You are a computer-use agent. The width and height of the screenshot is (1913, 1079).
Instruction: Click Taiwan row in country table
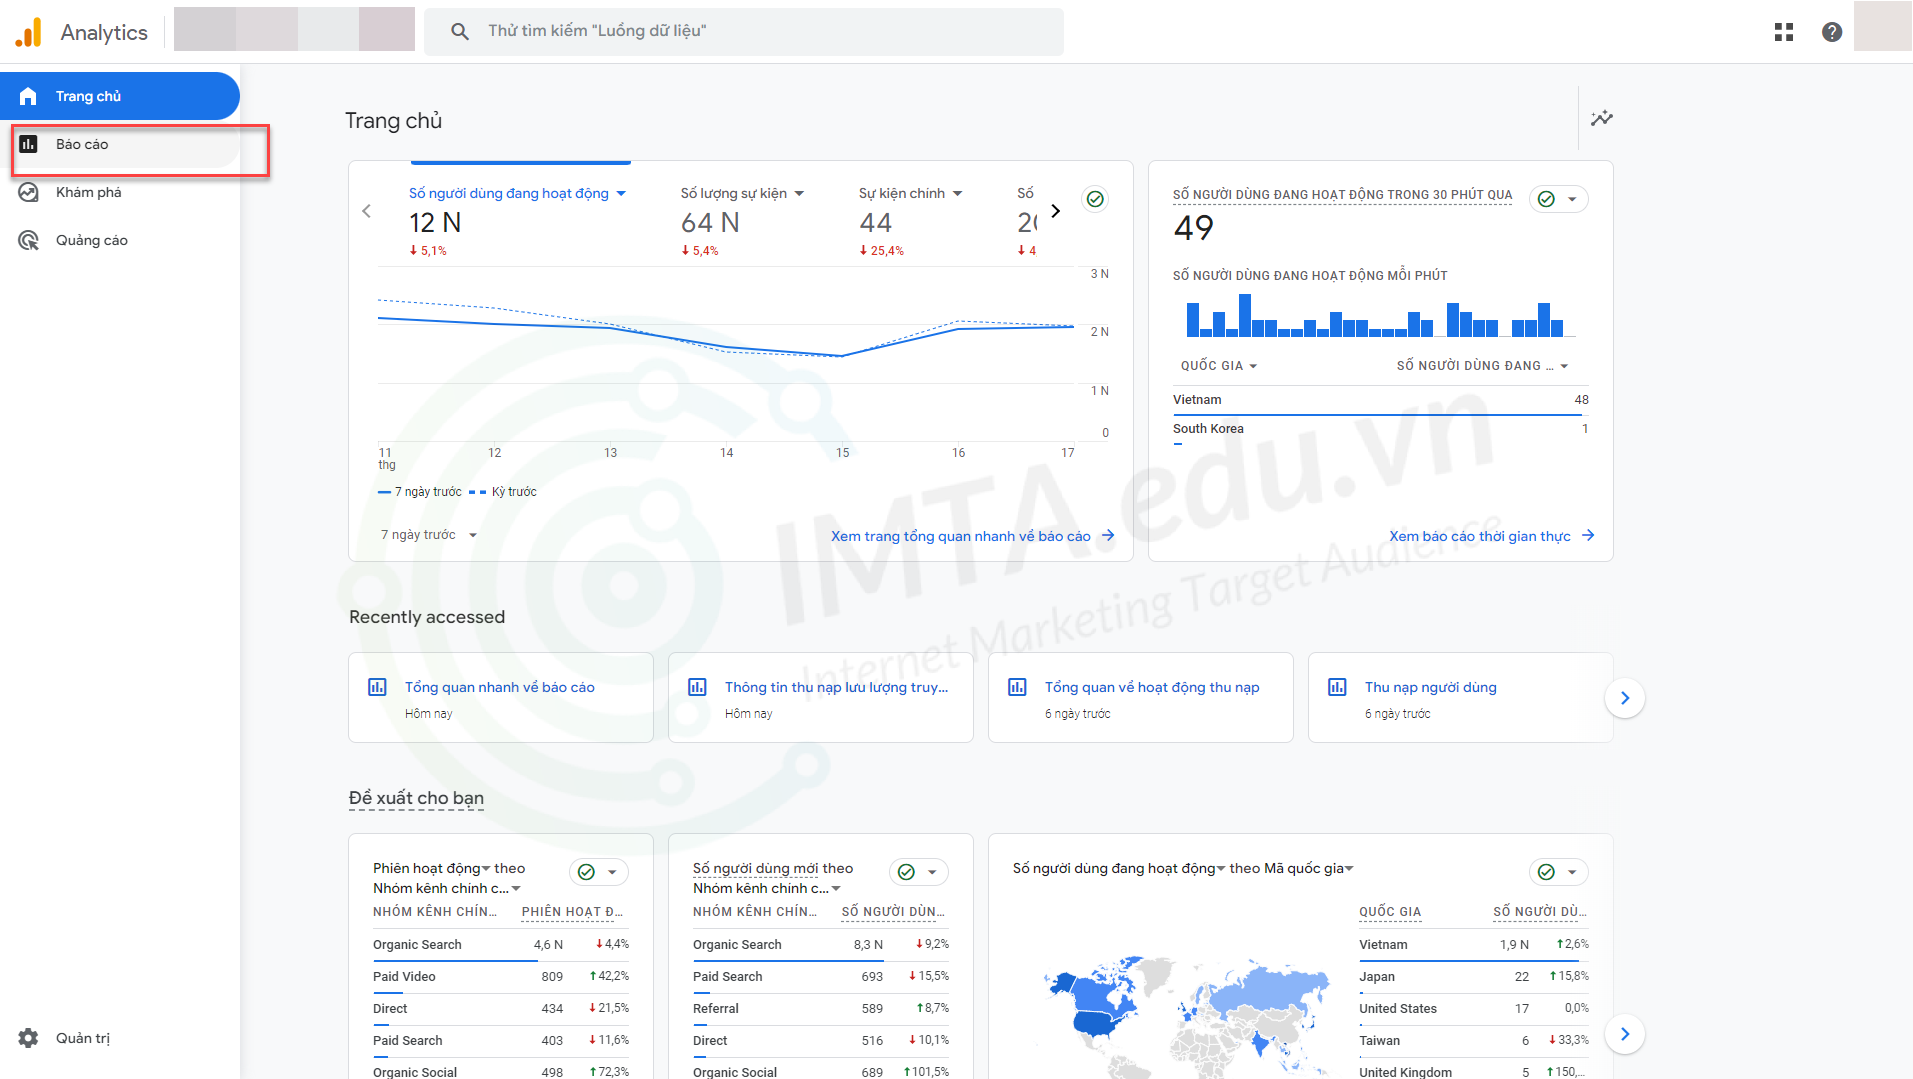pos(1473,1041)
